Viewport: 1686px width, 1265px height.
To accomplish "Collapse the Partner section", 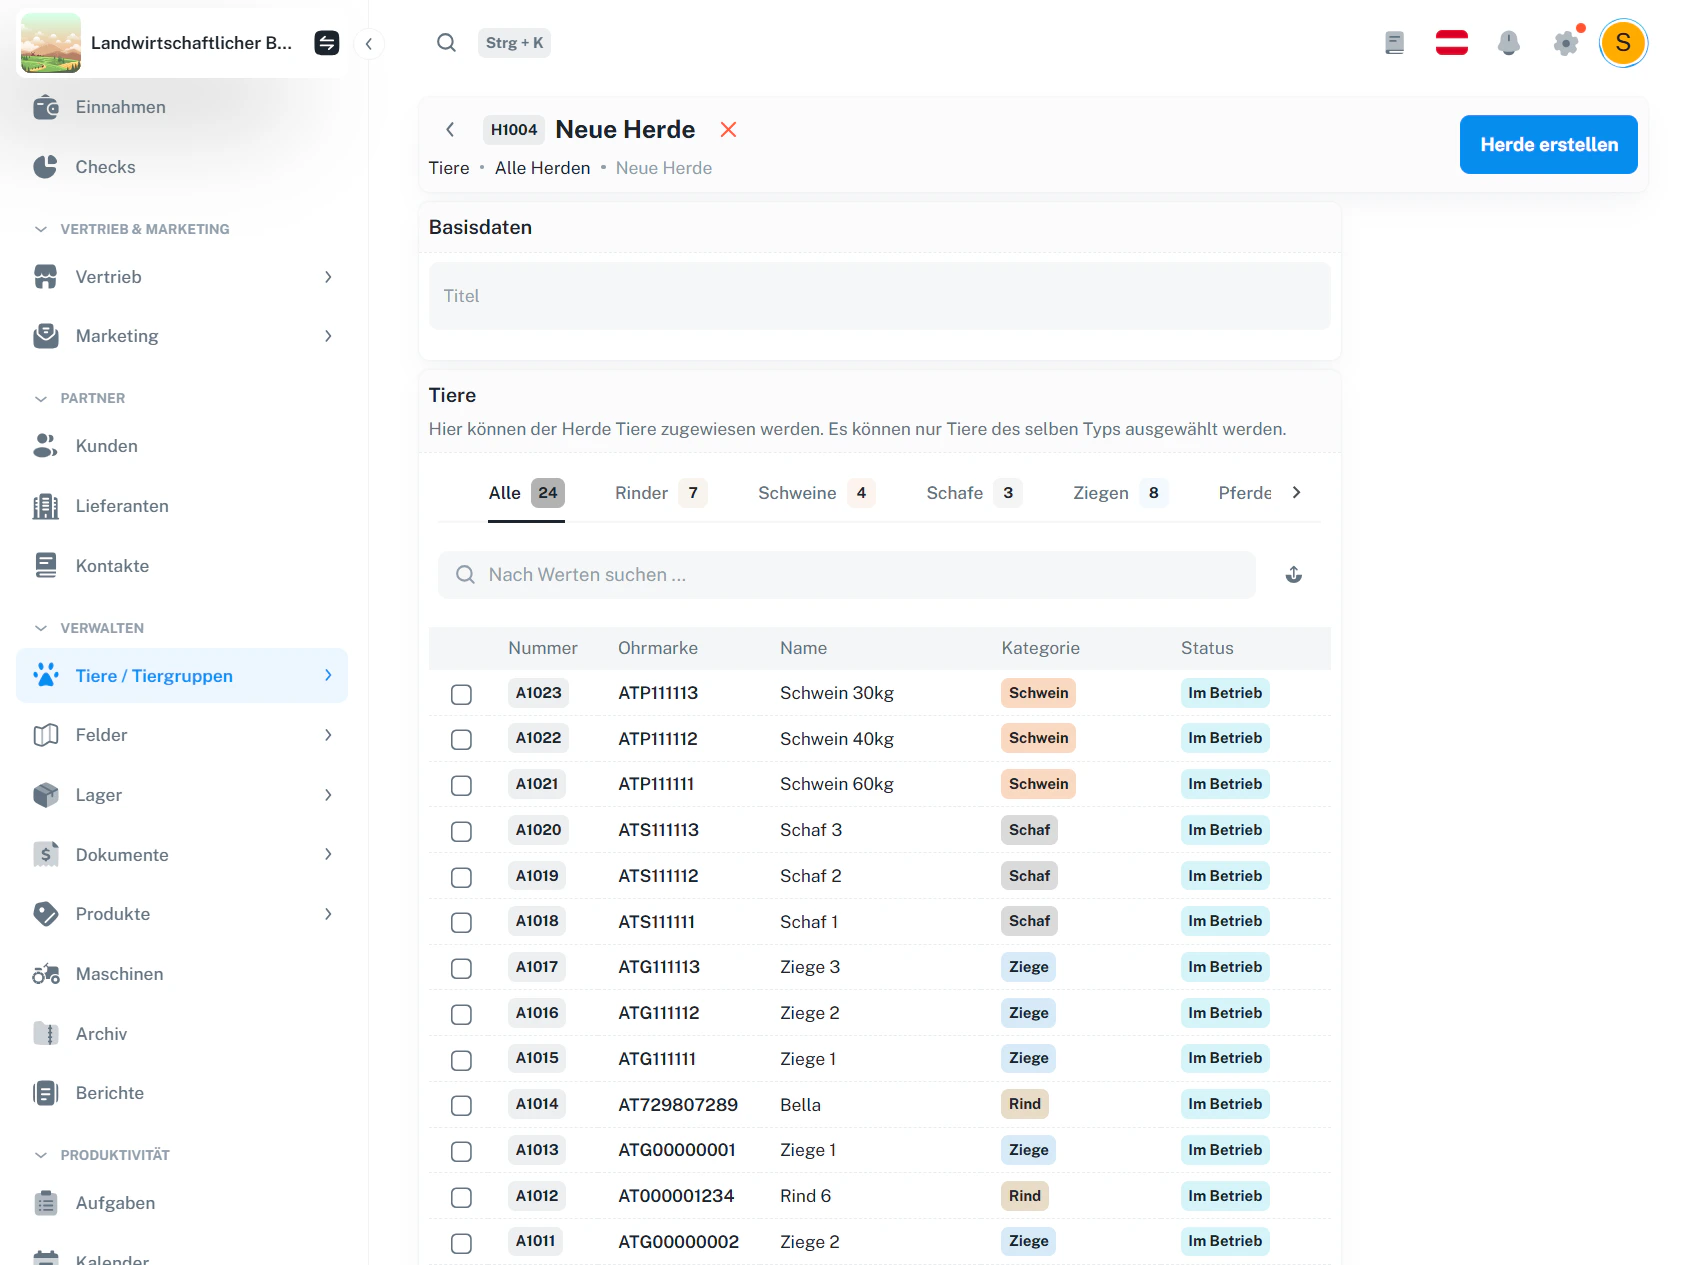I will click(x=41, y=398).
